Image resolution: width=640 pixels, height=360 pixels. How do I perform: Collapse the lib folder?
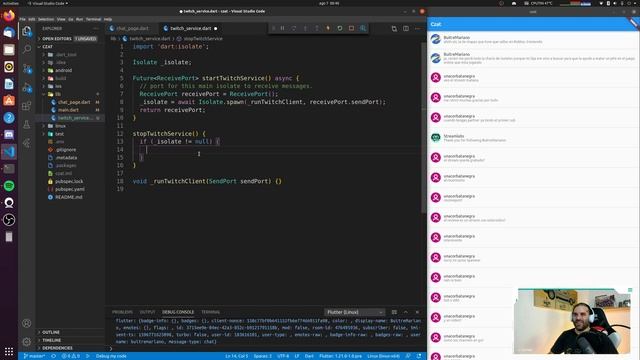[70, 94]
